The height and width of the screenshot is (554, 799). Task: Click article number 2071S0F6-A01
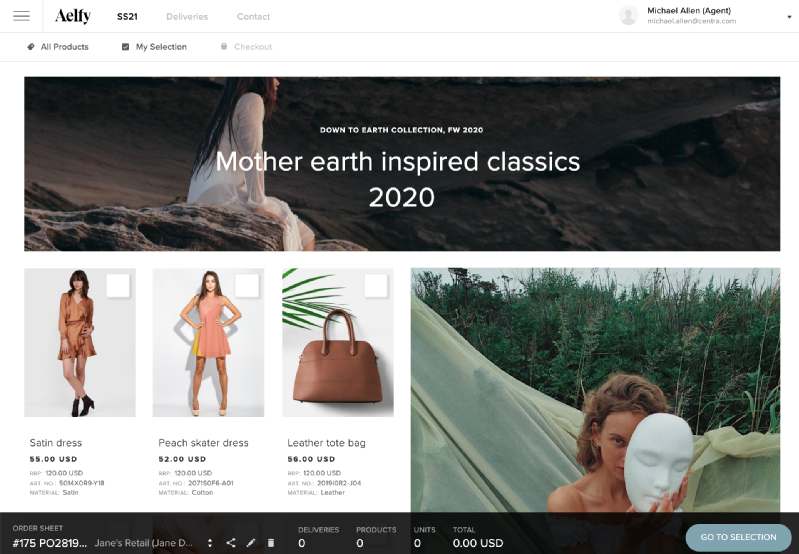click(x=211, y=483)
